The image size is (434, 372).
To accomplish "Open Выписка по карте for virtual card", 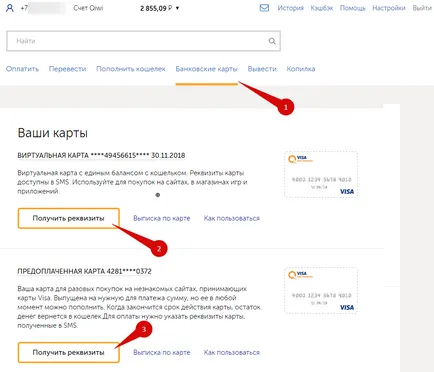I will tap(162, 218).
